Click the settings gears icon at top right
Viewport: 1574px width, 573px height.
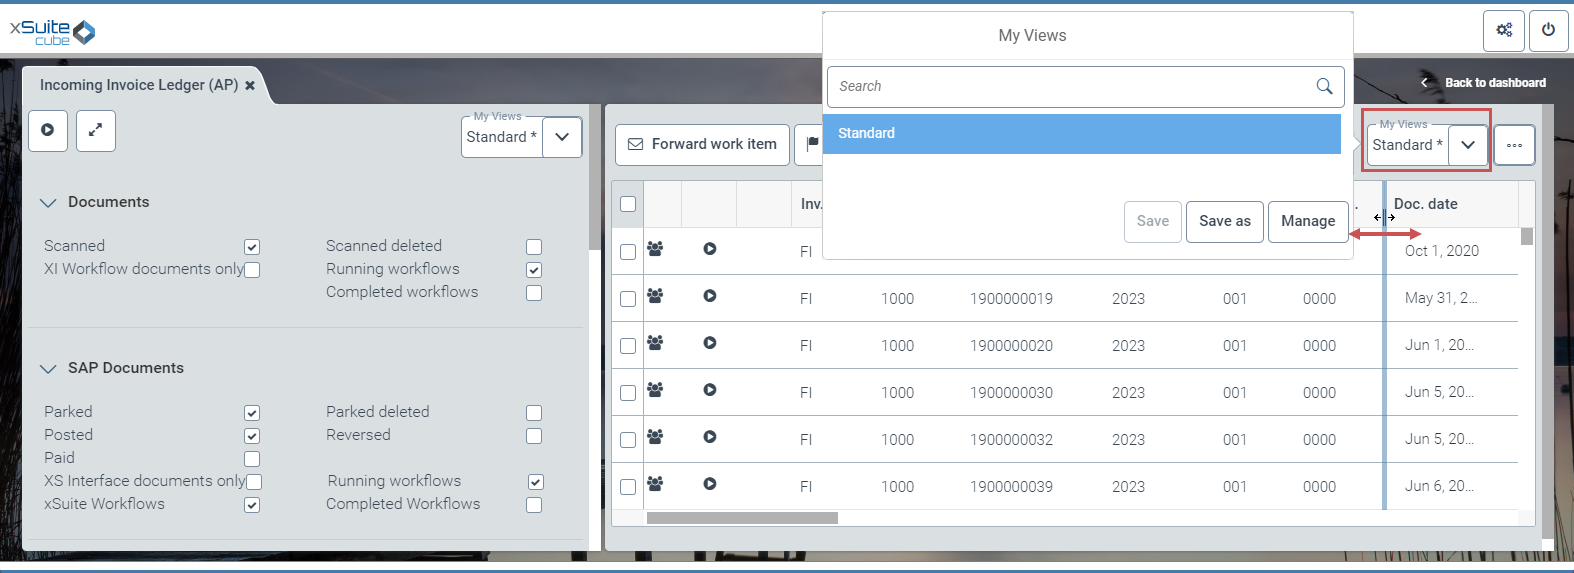tap(1504, 30)
